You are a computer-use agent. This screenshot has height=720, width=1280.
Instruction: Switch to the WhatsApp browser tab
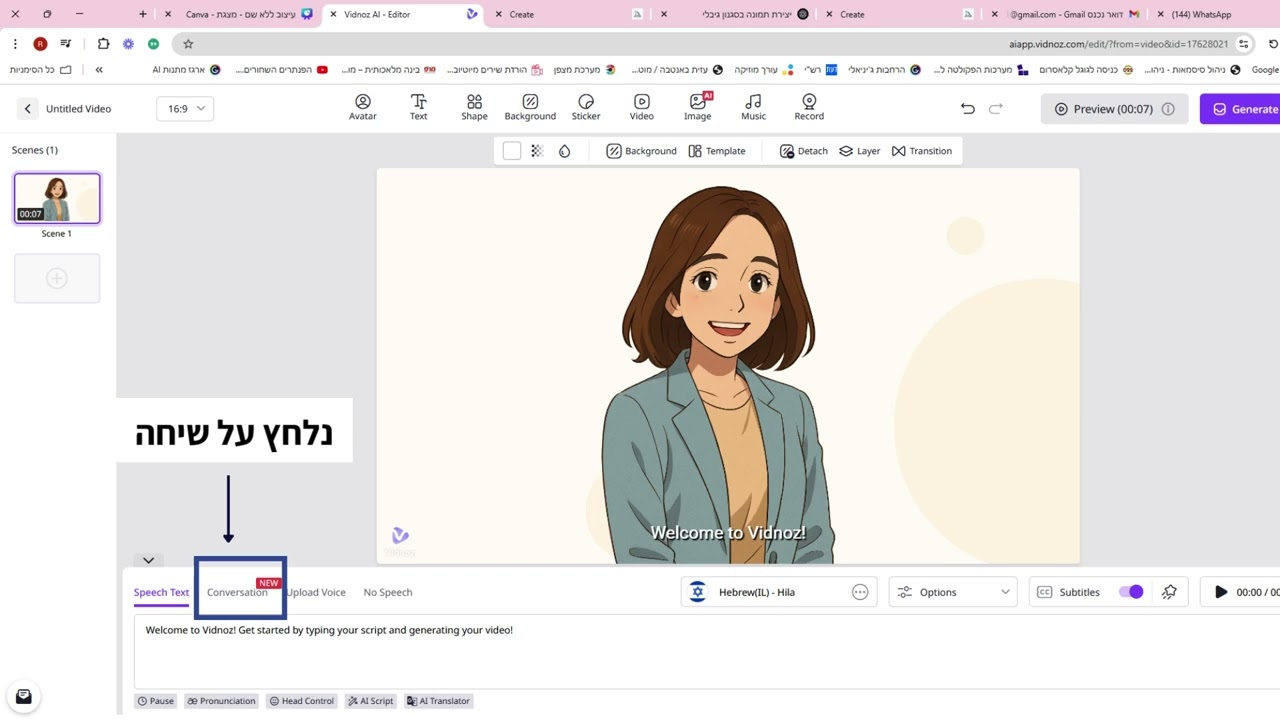(x=1200, y=14)
